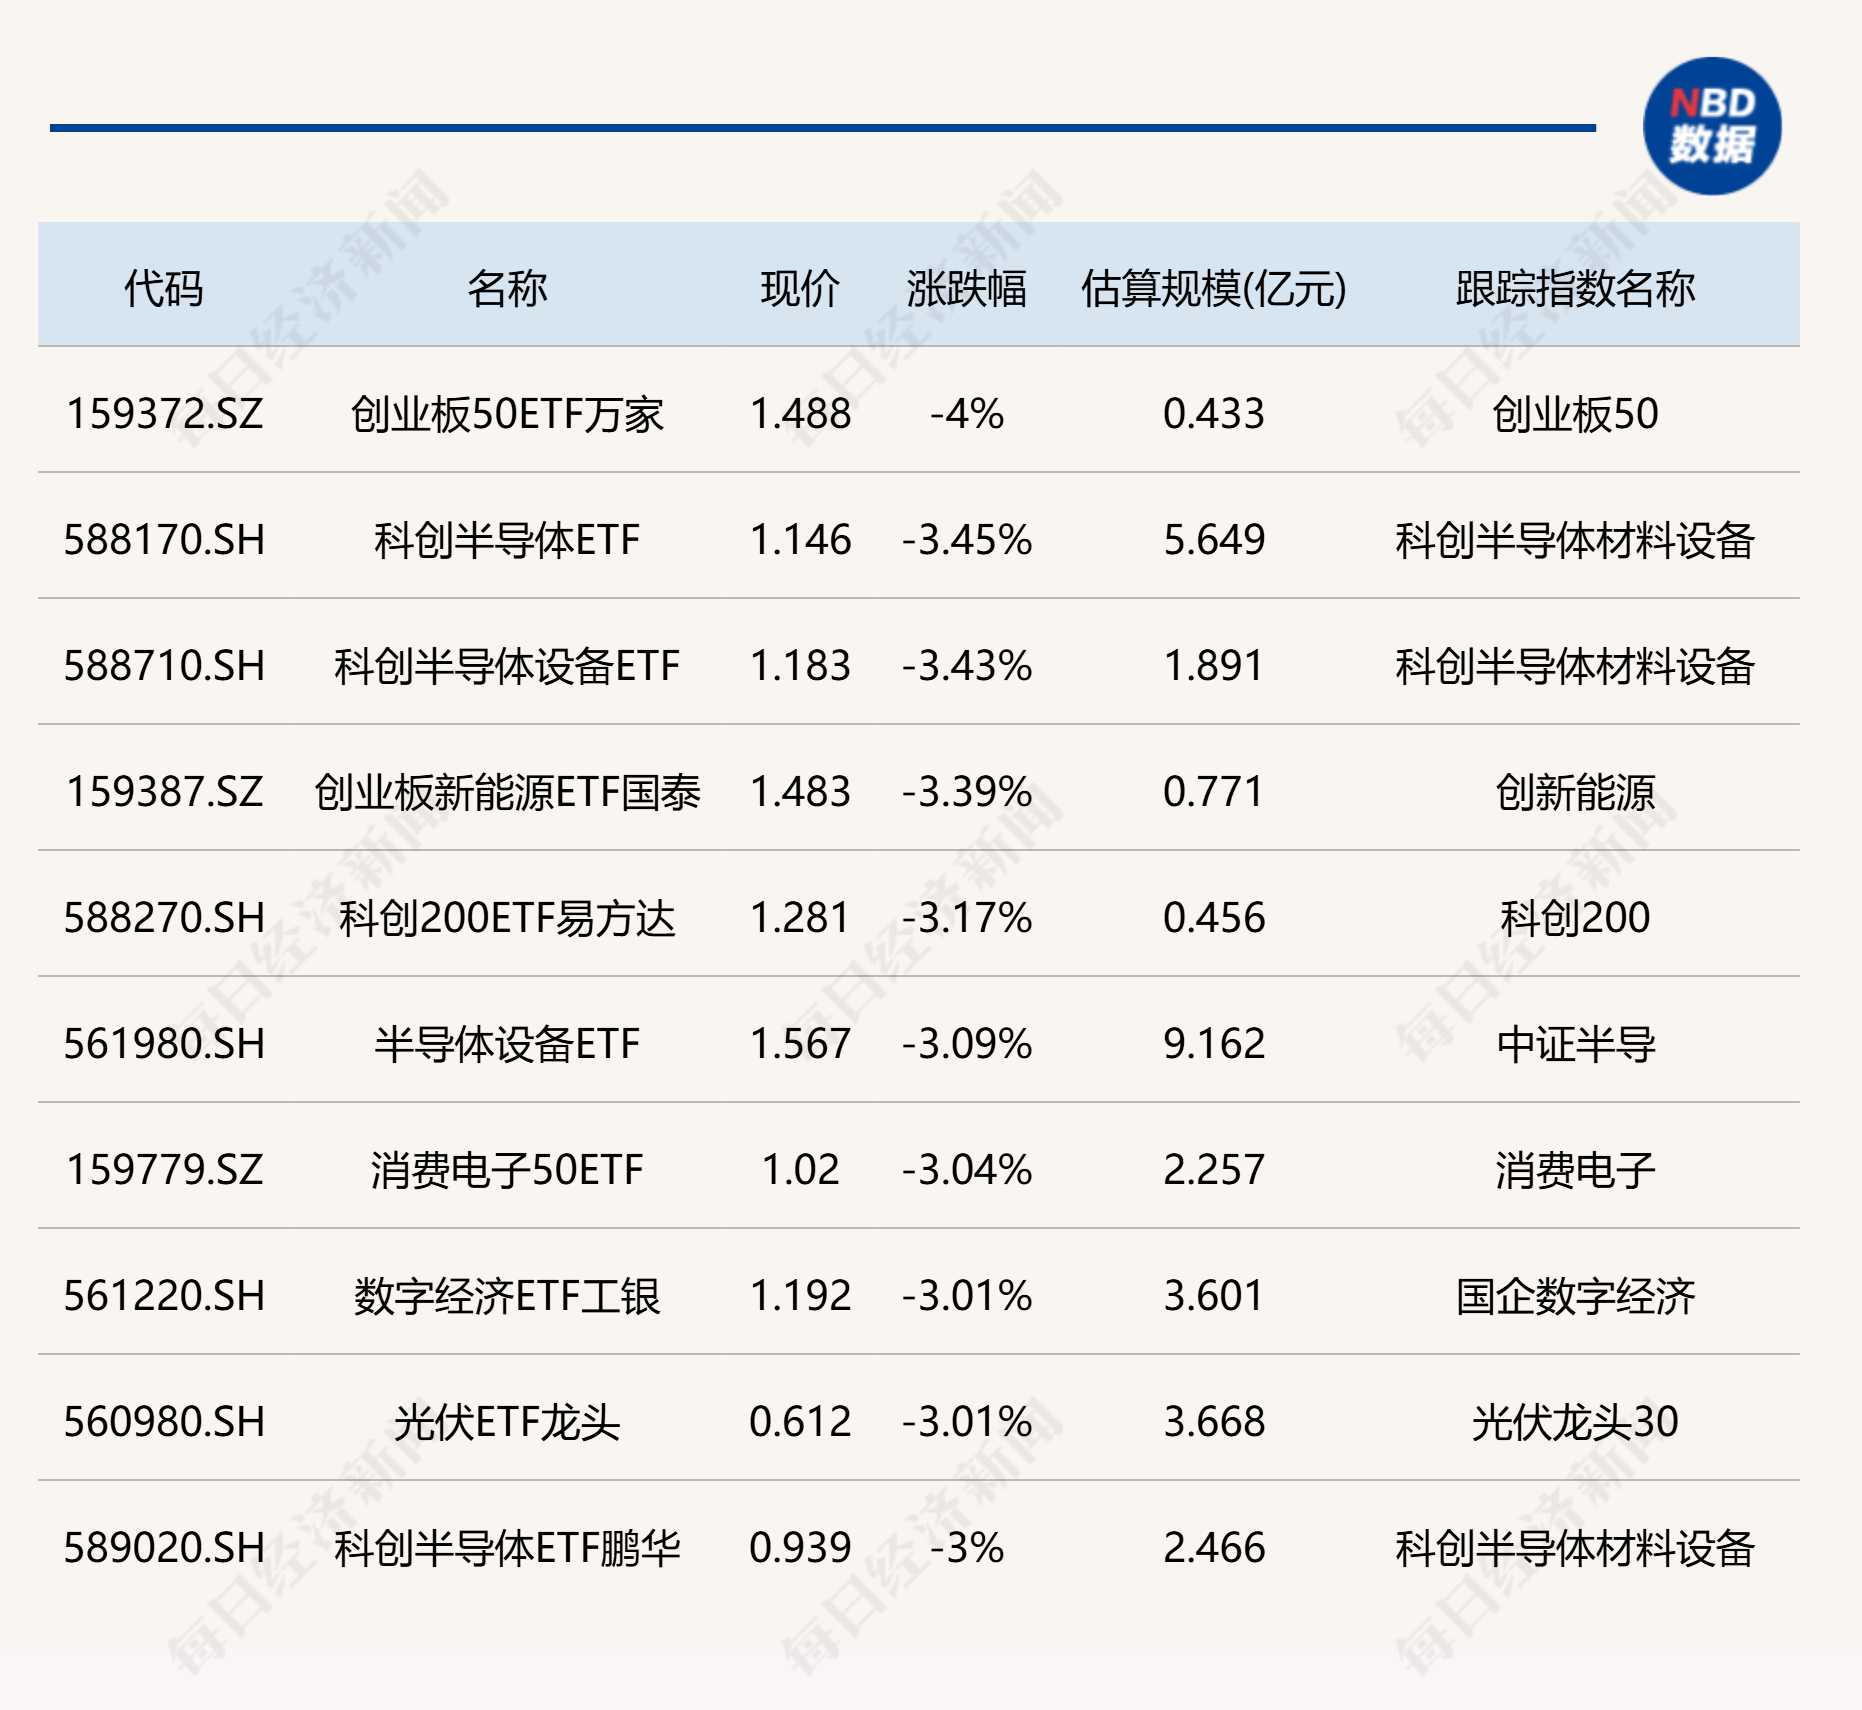Select code 560980.SH

165,1422
